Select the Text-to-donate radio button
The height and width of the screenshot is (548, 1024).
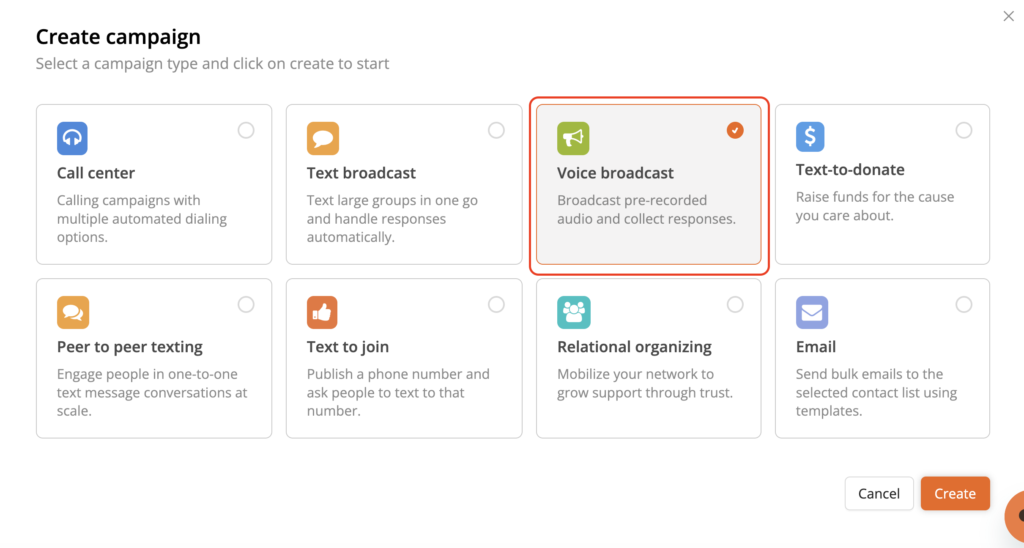tap(964, 130)
